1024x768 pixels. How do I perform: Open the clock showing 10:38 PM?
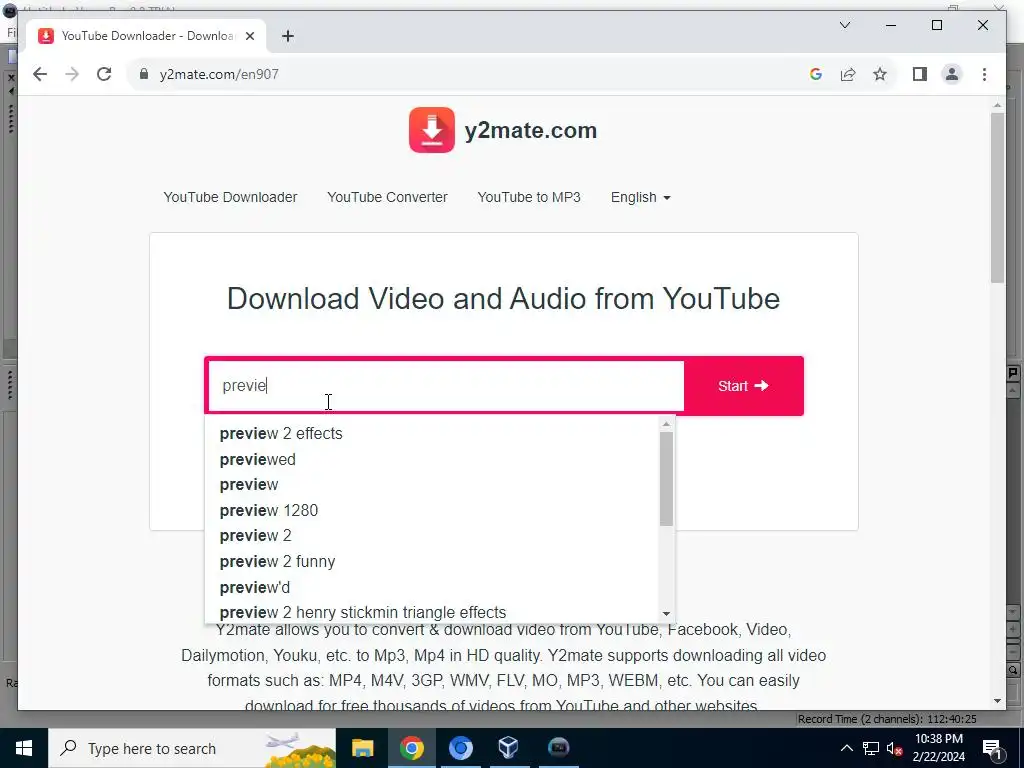tap(938, 748)
